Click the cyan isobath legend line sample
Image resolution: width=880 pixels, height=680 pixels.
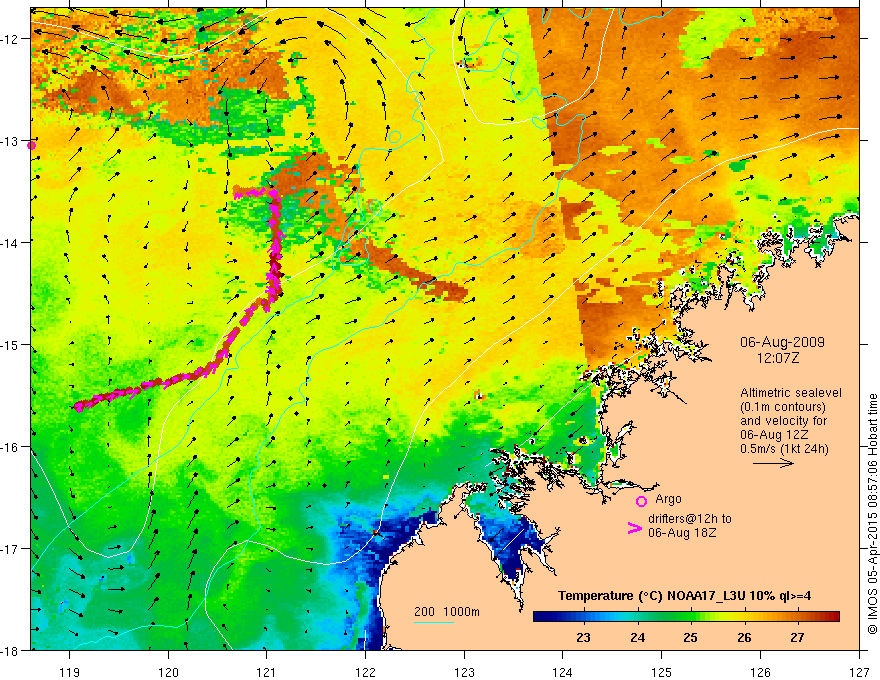pyautogui.click(x=434, y=622)
